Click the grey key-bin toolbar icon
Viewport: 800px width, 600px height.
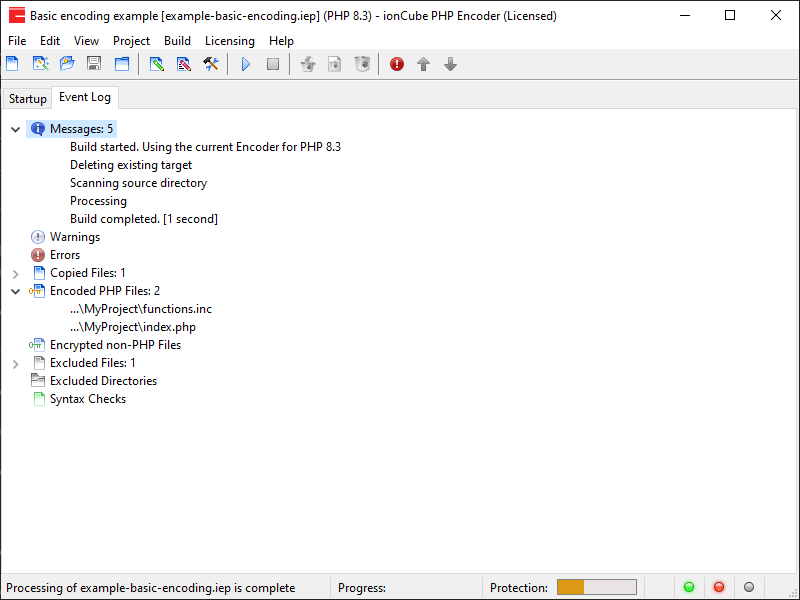[x=308, y=64]
